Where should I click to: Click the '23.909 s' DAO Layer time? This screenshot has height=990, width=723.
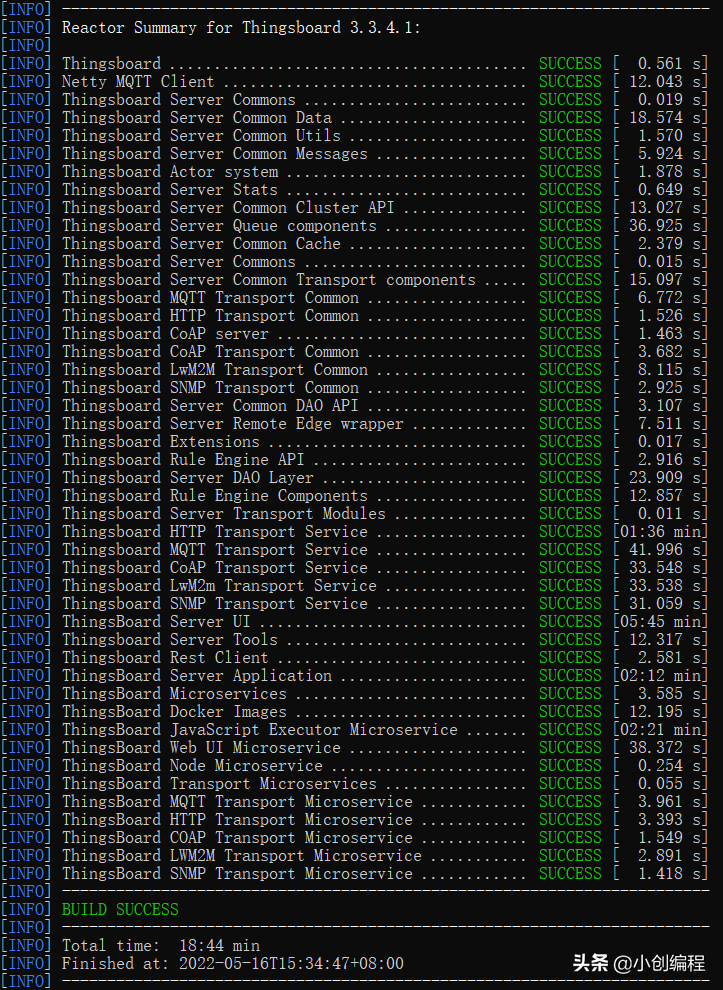[664, 477]
